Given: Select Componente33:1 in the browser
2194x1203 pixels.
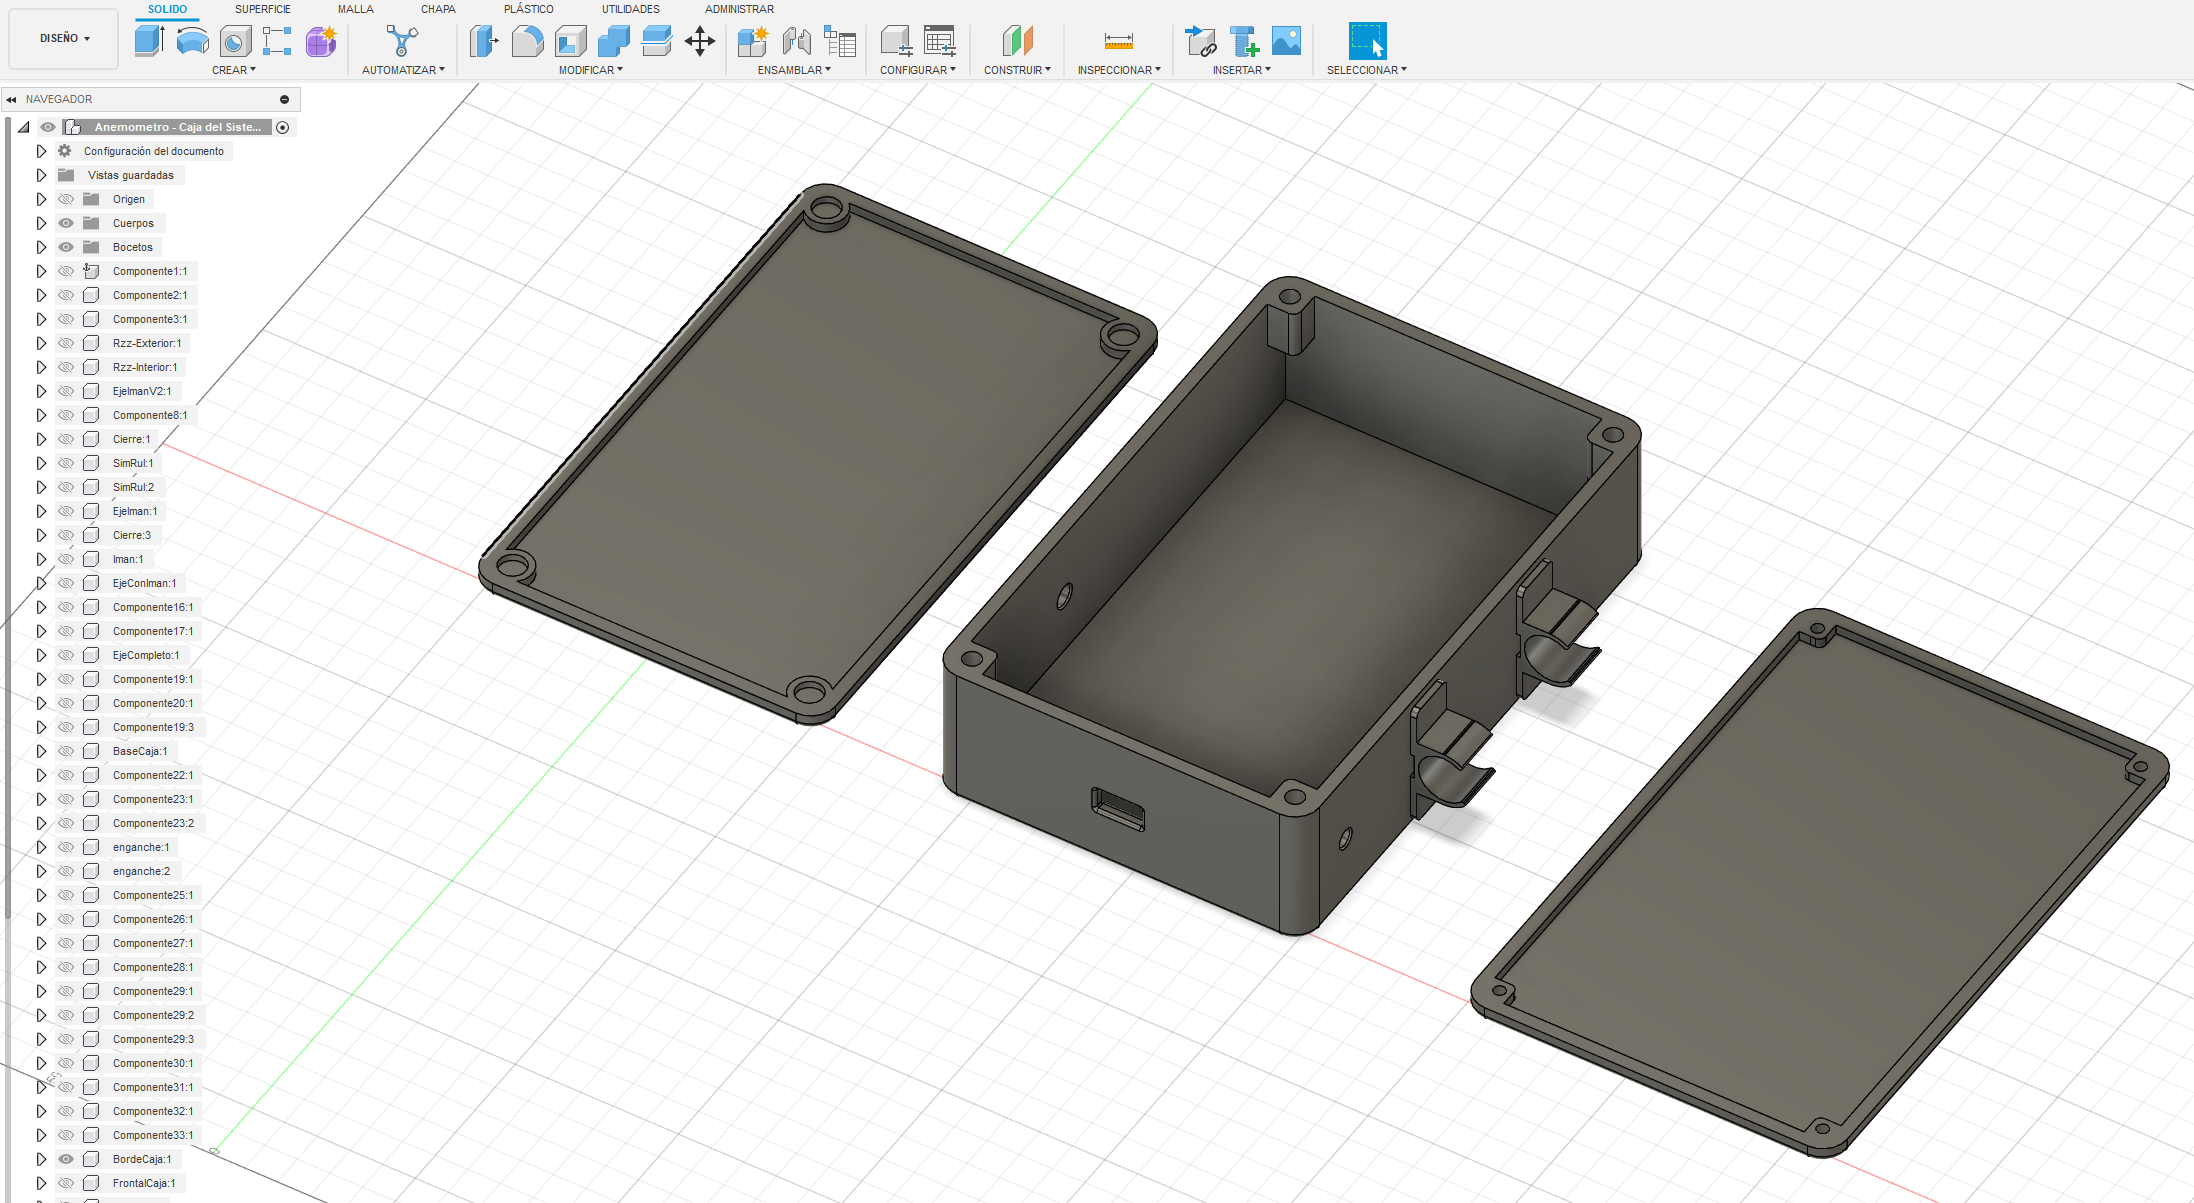Looking at the screenshot, I should (x=153, y=1135).
